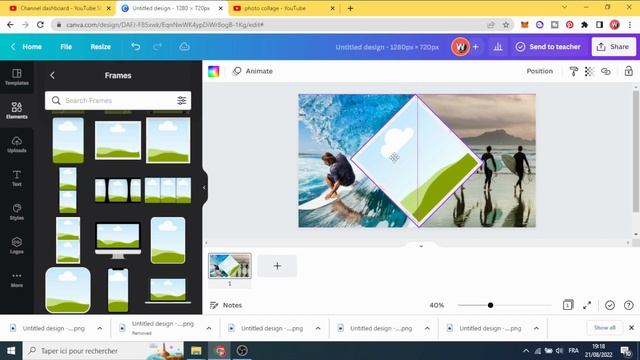
Task: Click the Redo arrow
Action: click(x=158, y=47)
